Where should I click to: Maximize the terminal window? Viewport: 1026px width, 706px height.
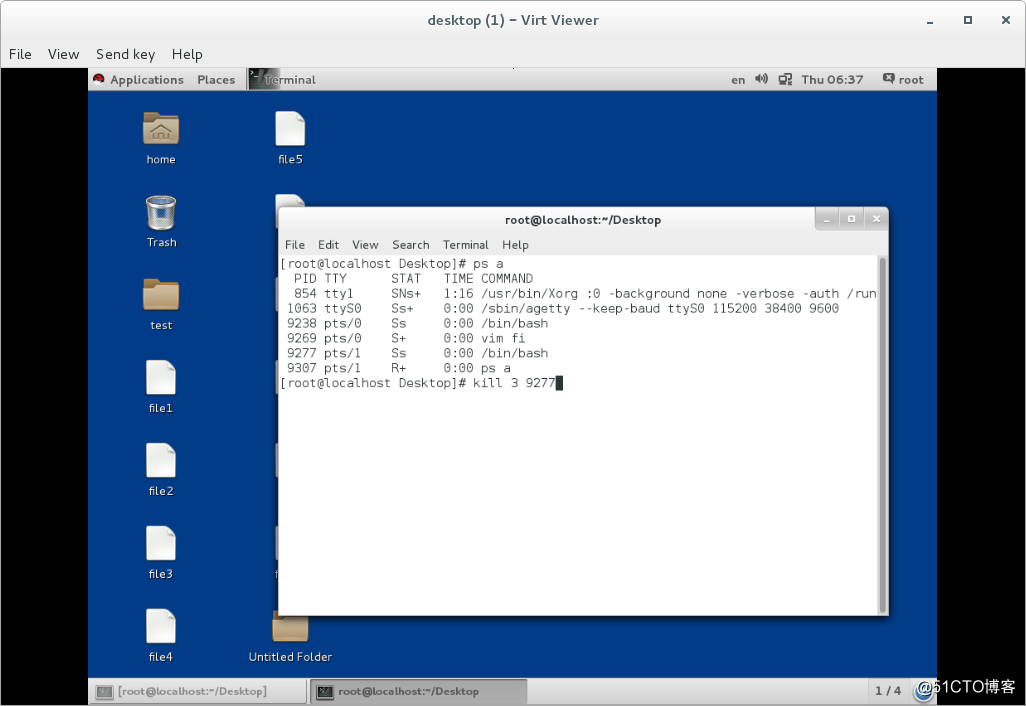point(851,219)
